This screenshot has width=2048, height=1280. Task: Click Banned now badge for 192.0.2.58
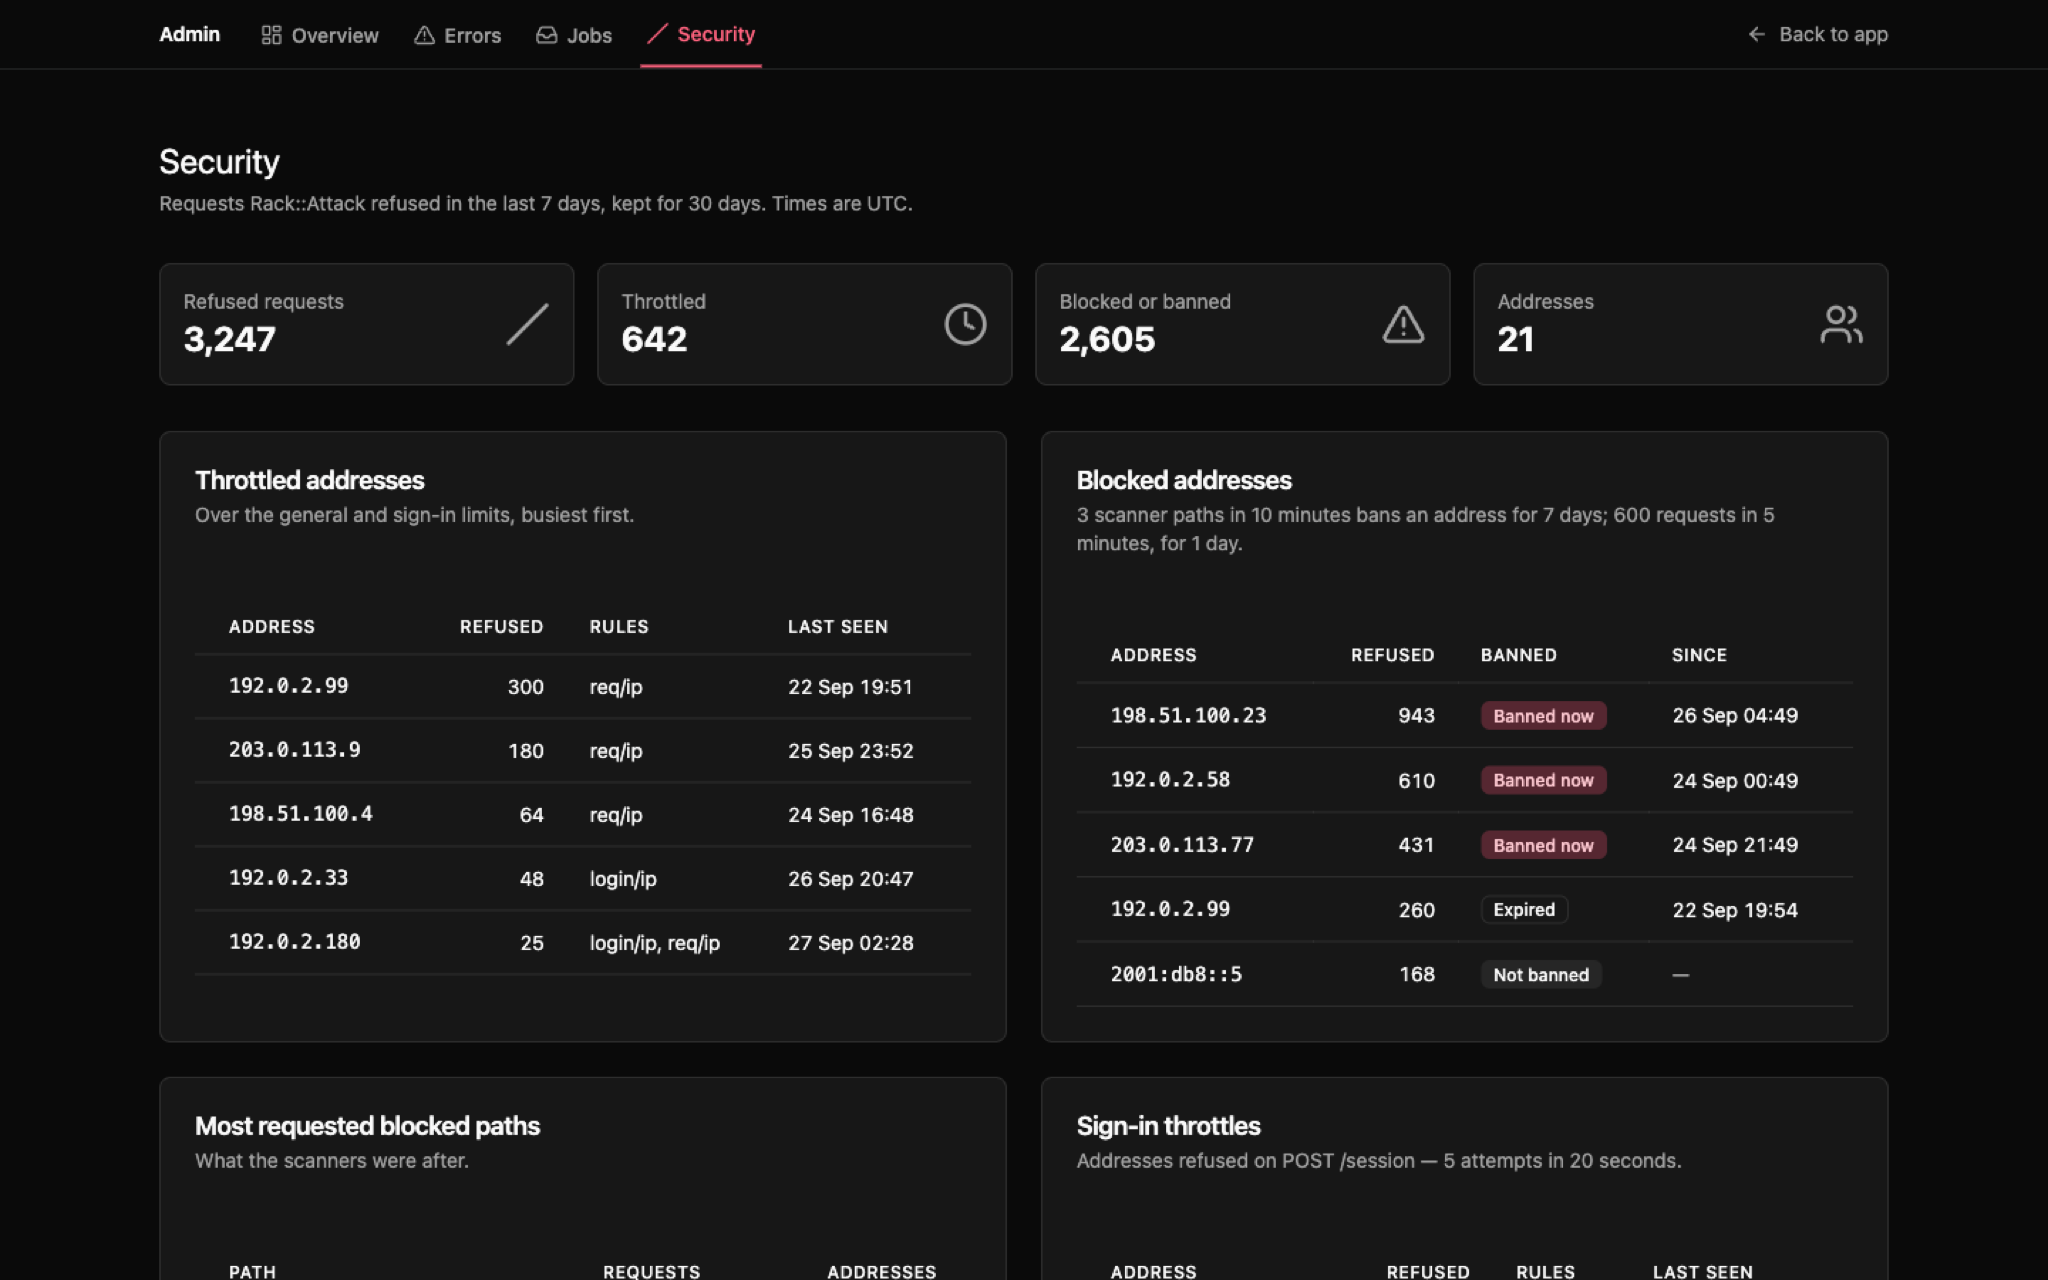pyautogui.click(x=1543, y=780)
